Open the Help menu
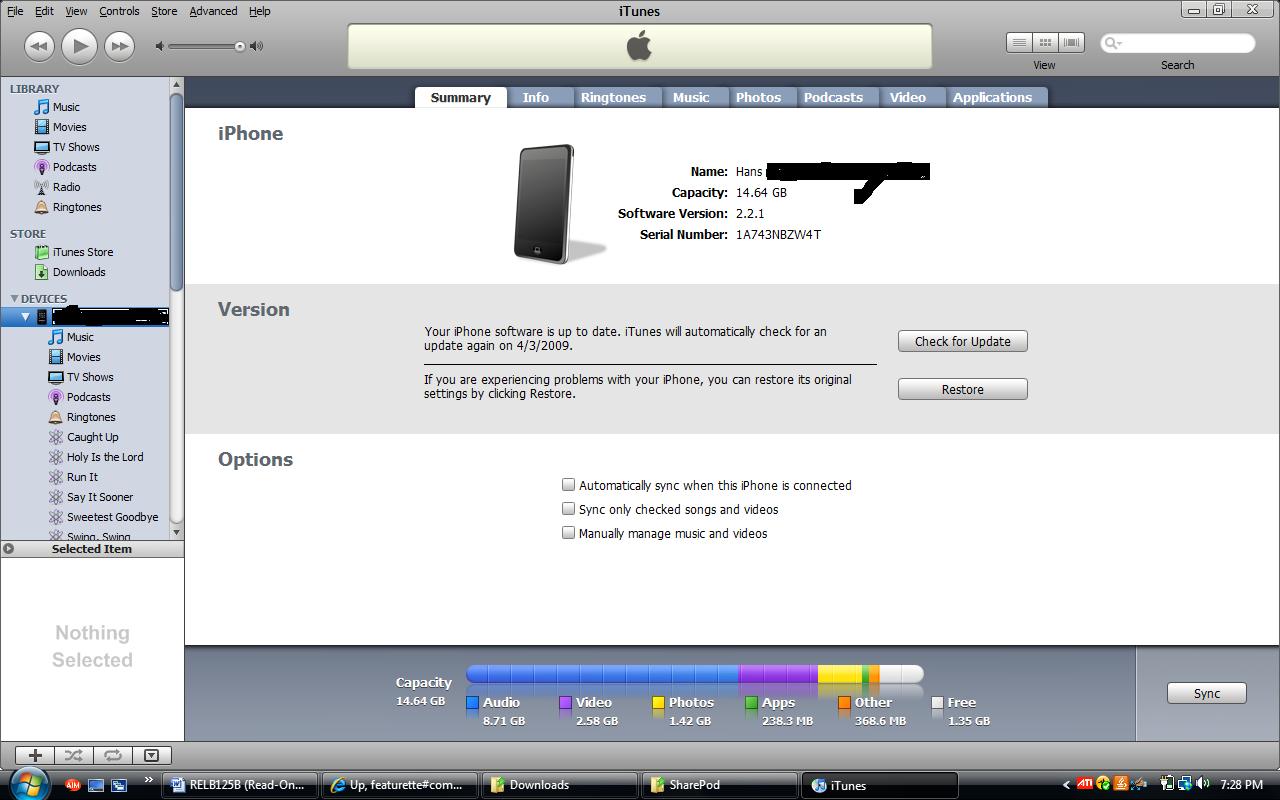The width and height of the screenshot is (1280, 800). click(259, 11)
